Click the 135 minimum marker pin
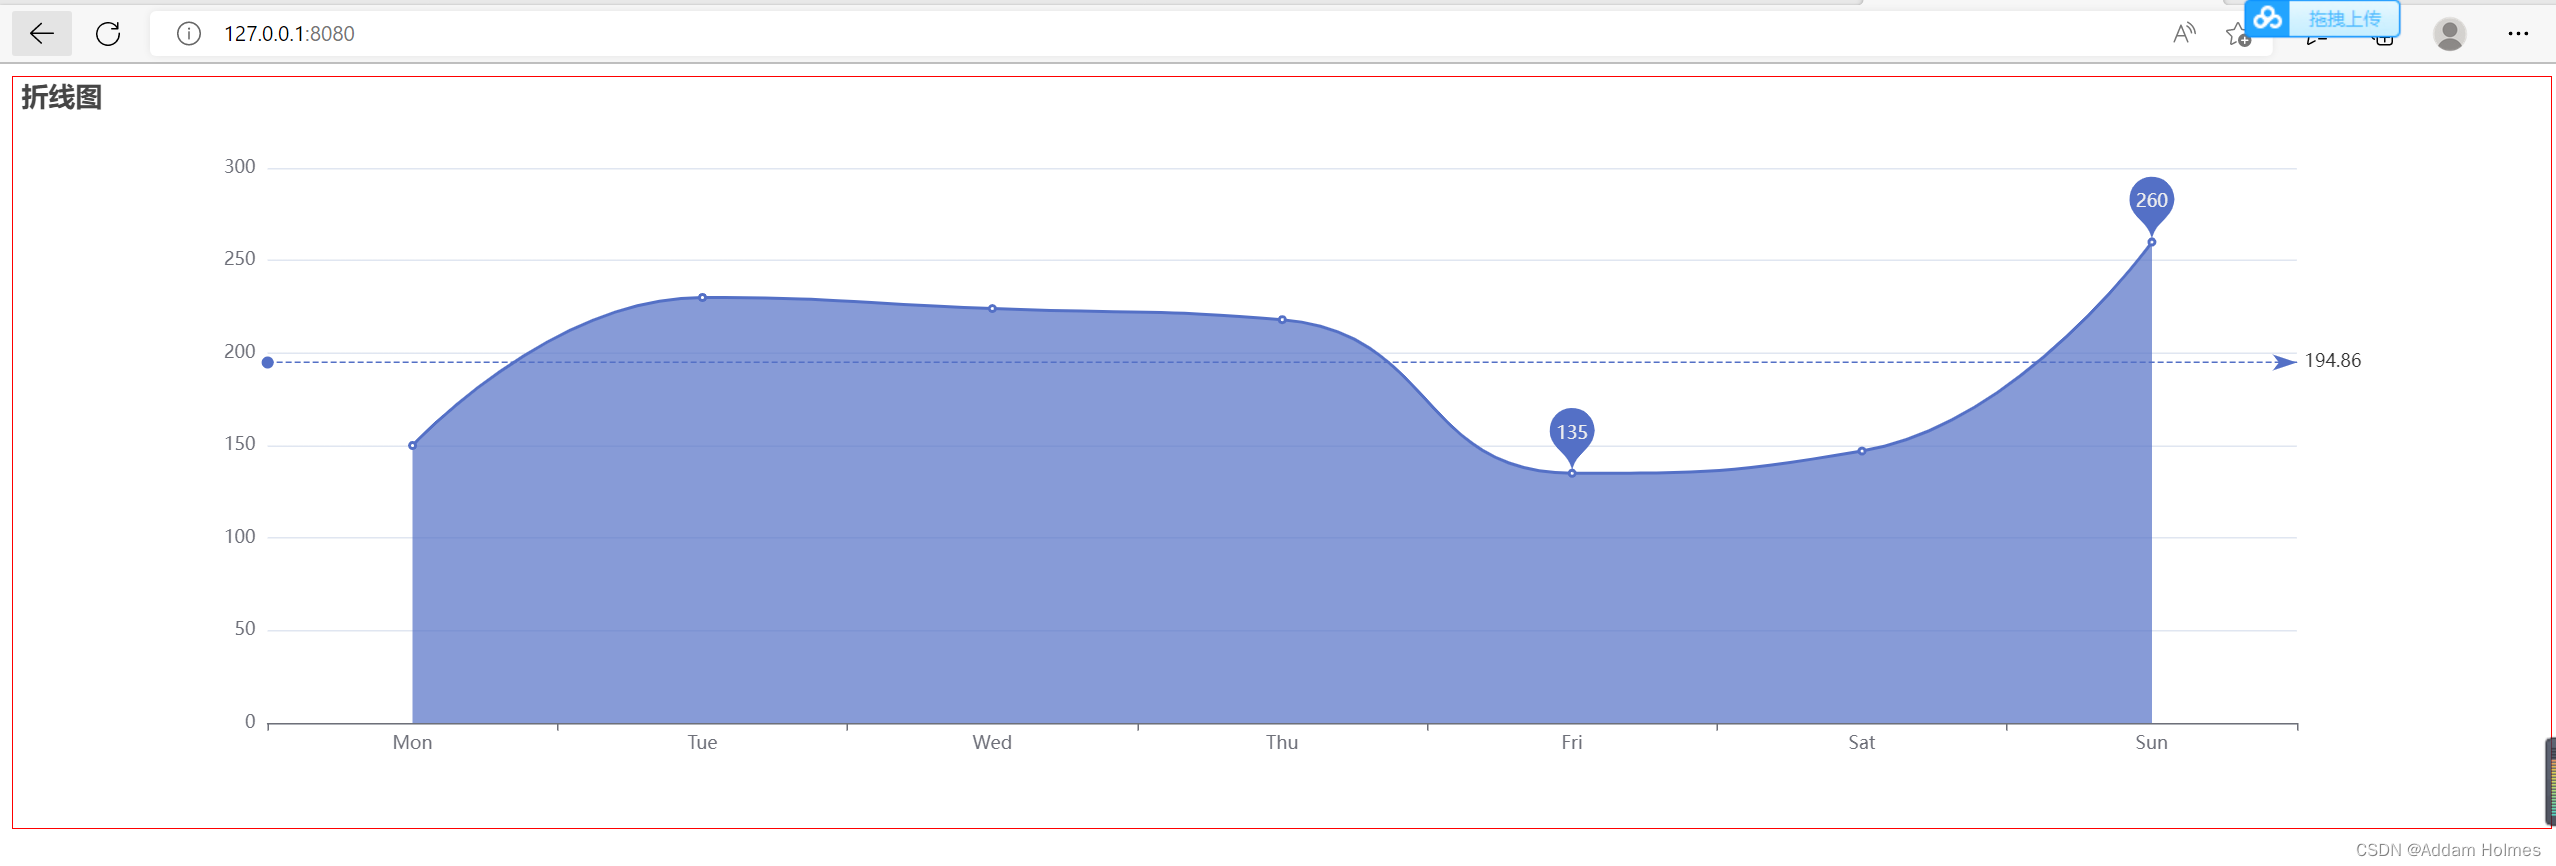The height and width of the screenshot is (866, 2556). pos(1572,434)
